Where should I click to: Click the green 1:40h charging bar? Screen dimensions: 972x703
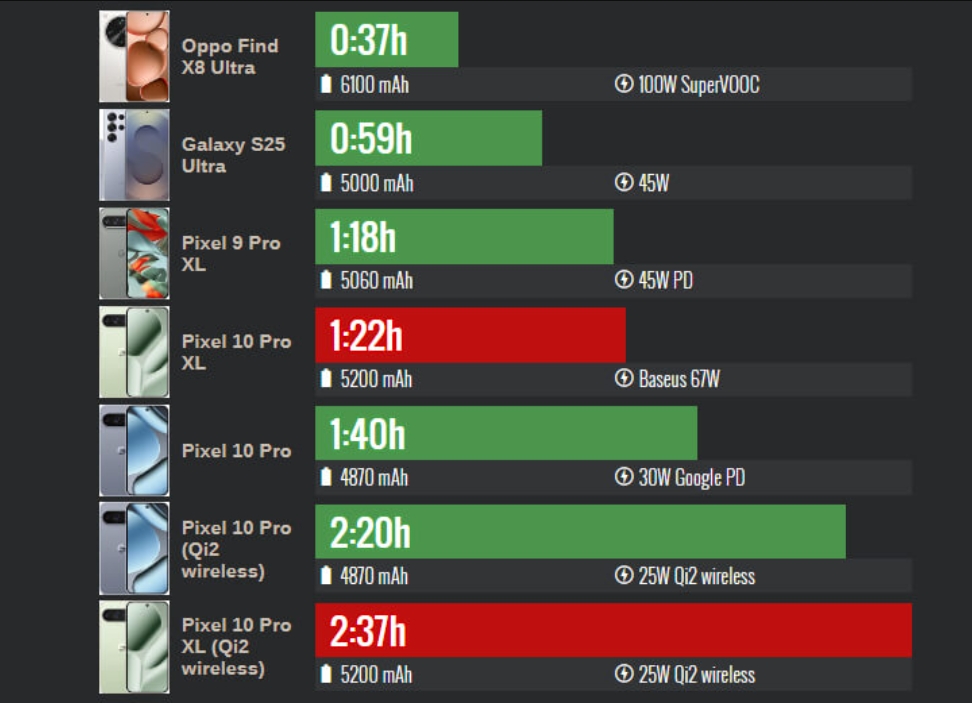506,433
